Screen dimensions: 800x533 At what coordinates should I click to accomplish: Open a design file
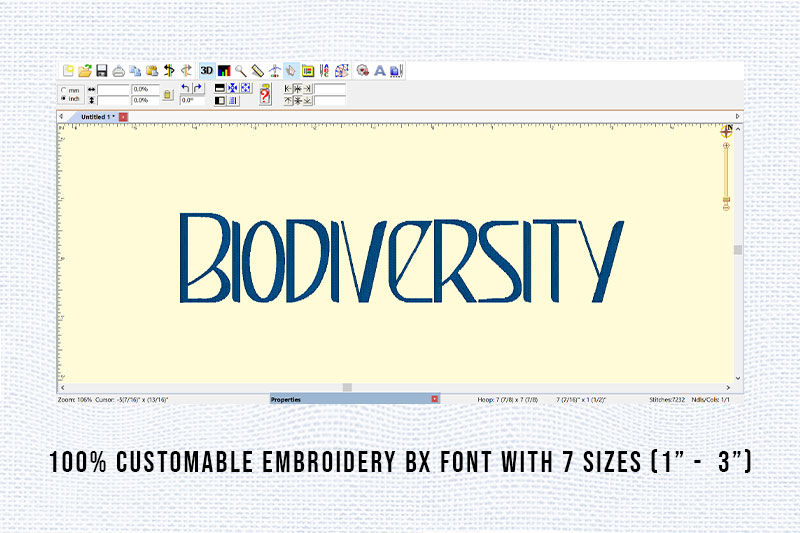point(85,70)
